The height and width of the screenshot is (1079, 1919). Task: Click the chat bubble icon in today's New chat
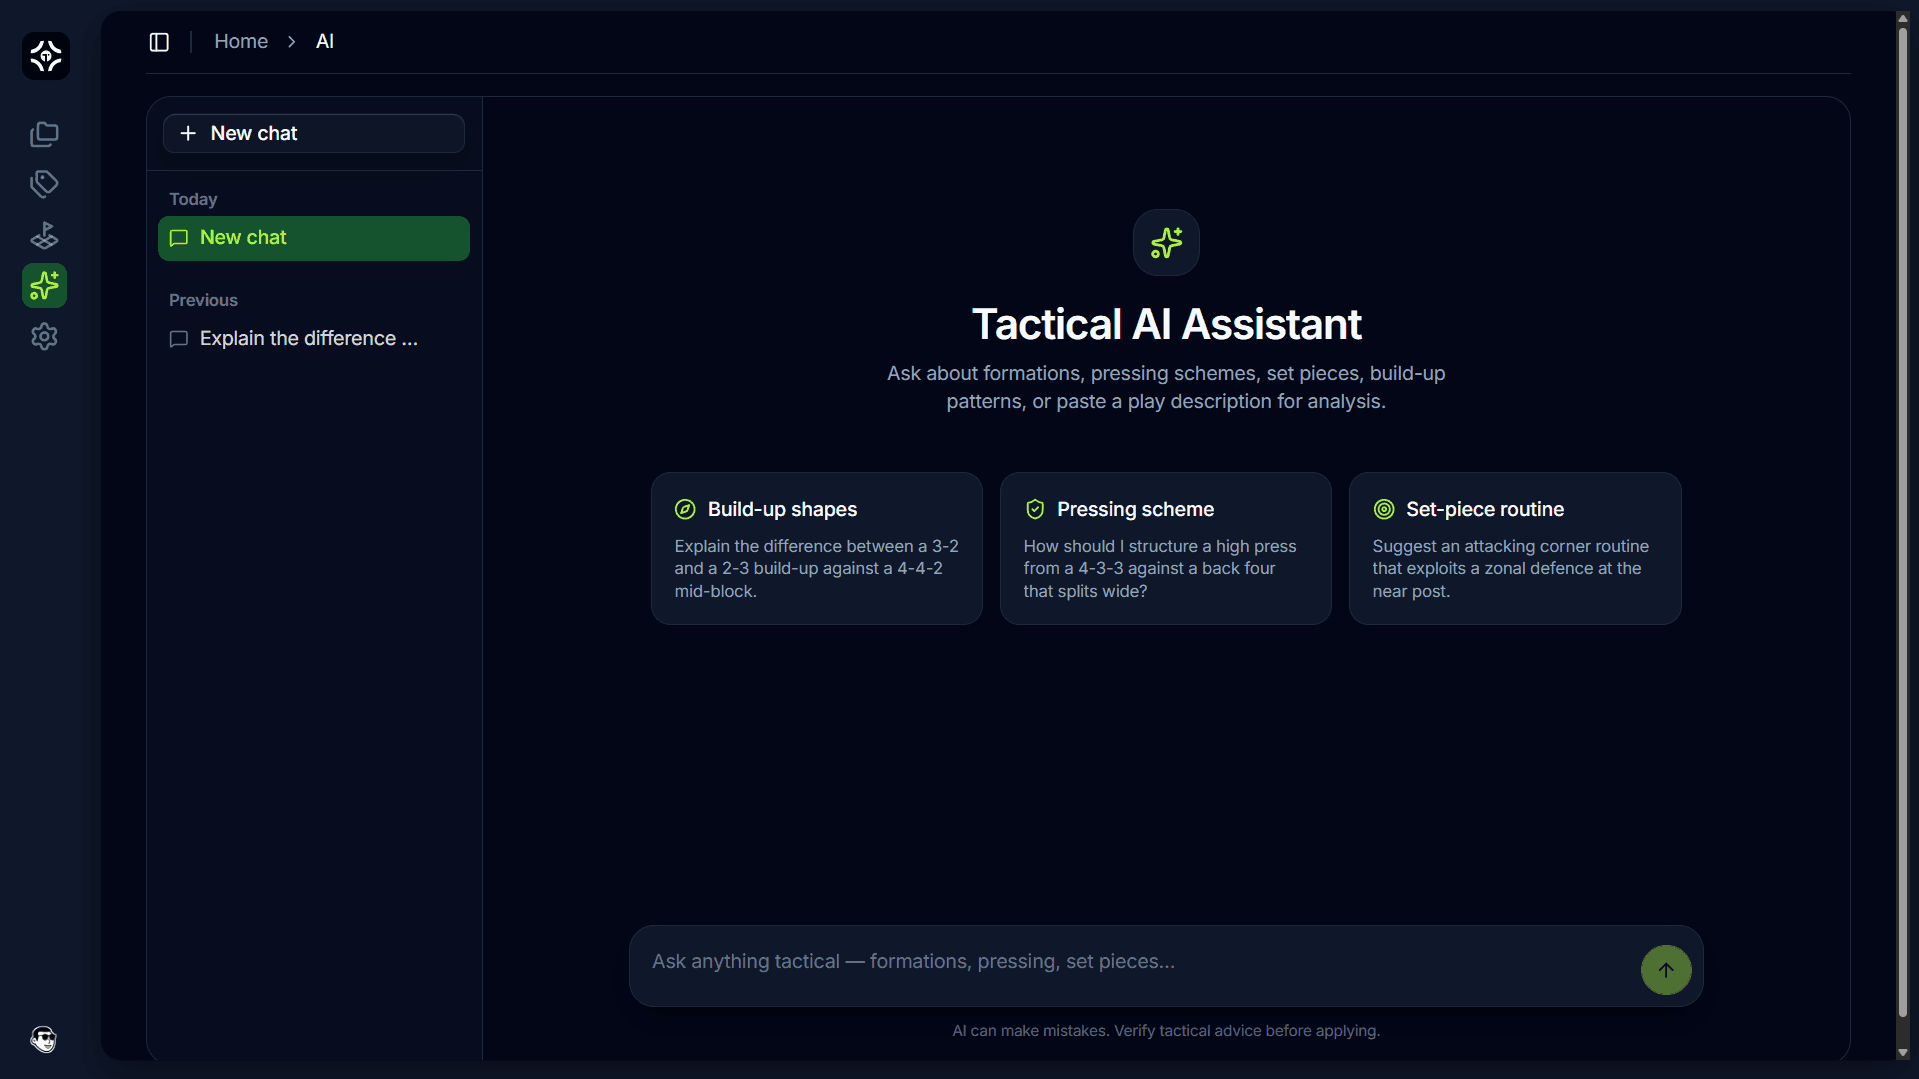pyautogui.click(x=179, y=238)
